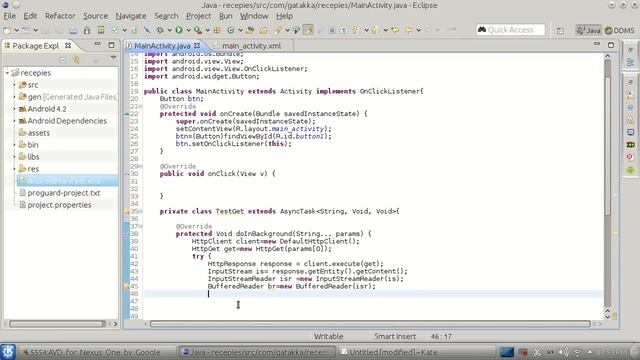Viewport: 640px width, 360px height.
Task: Open the New file dropdown arrow
Action: (16, 30)
